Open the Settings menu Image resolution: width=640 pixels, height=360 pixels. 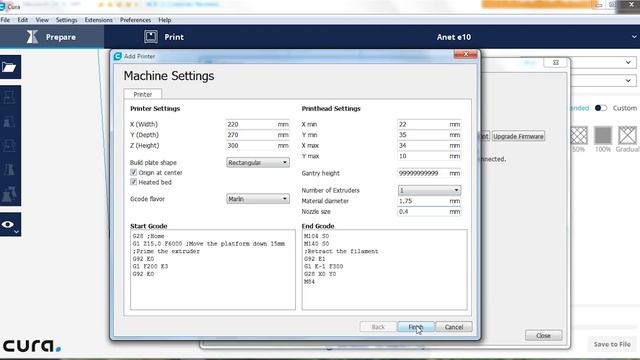click(67, 20)
